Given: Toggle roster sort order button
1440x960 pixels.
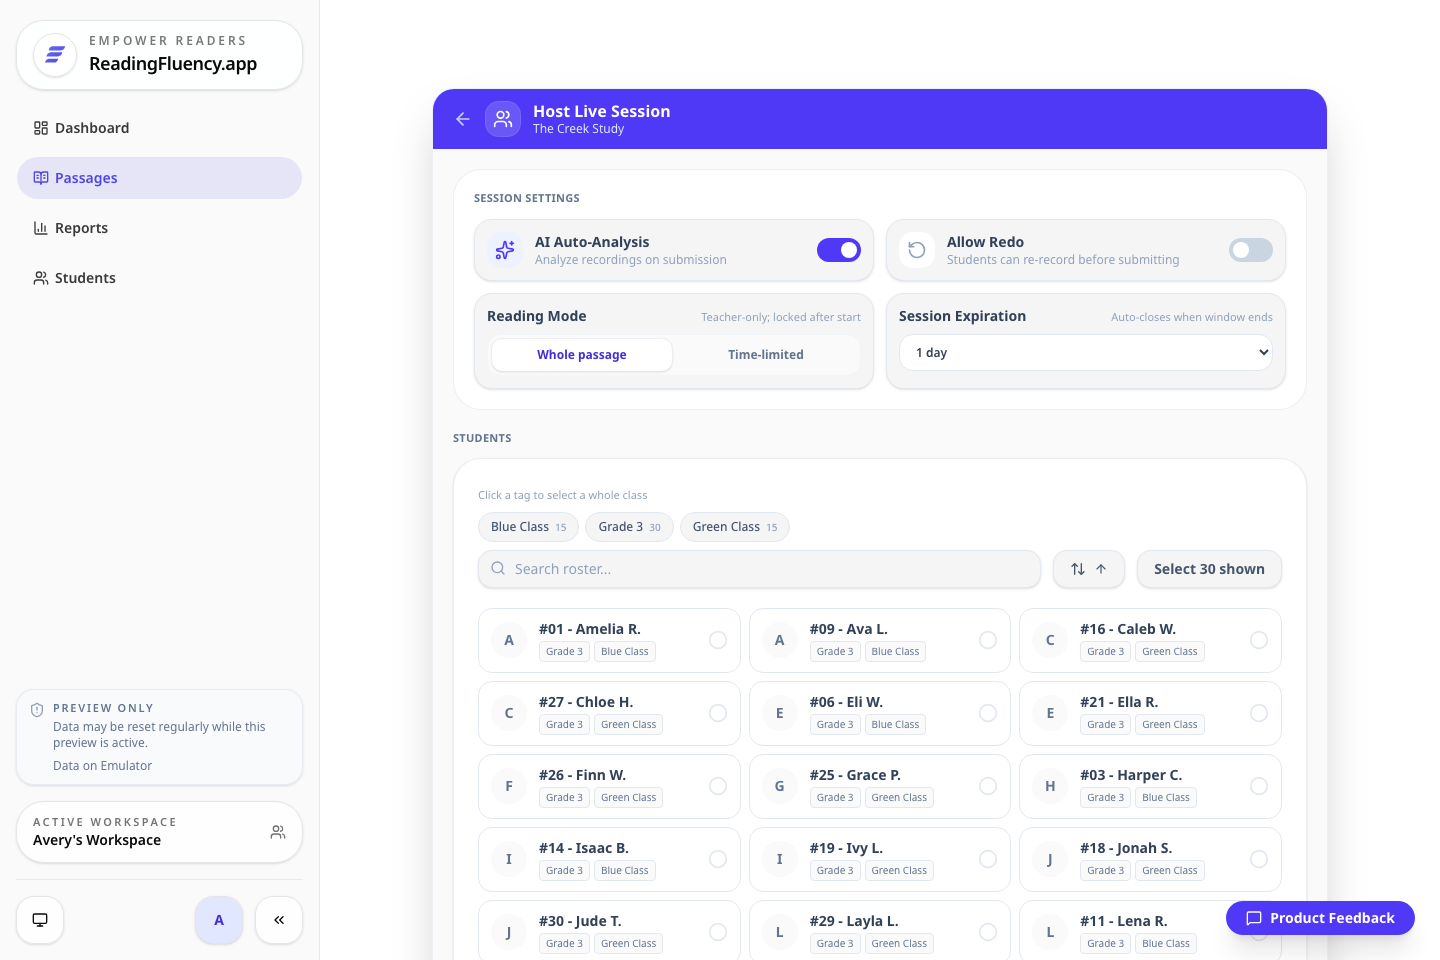Looking at the screenshot, I should click(x=1089, y=569).
